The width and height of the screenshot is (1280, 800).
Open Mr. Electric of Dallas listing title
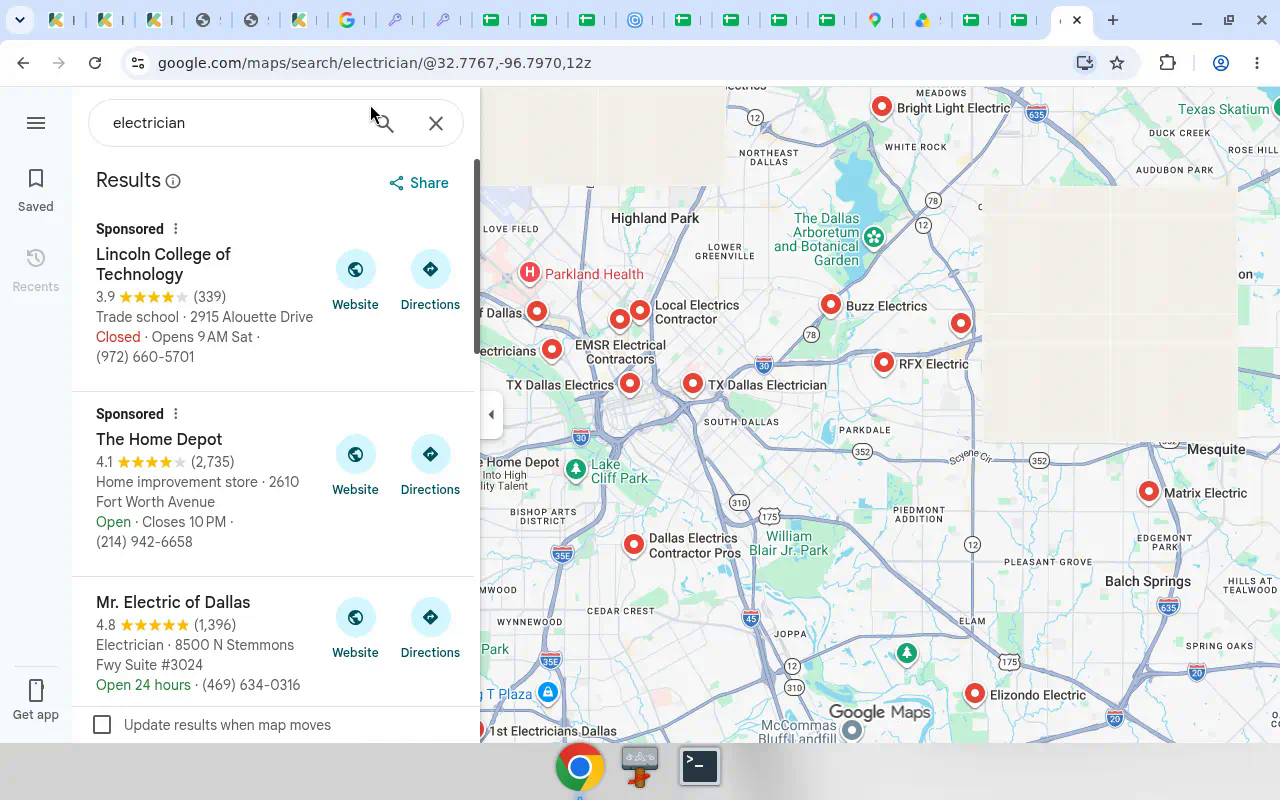(x=173, y=602)
